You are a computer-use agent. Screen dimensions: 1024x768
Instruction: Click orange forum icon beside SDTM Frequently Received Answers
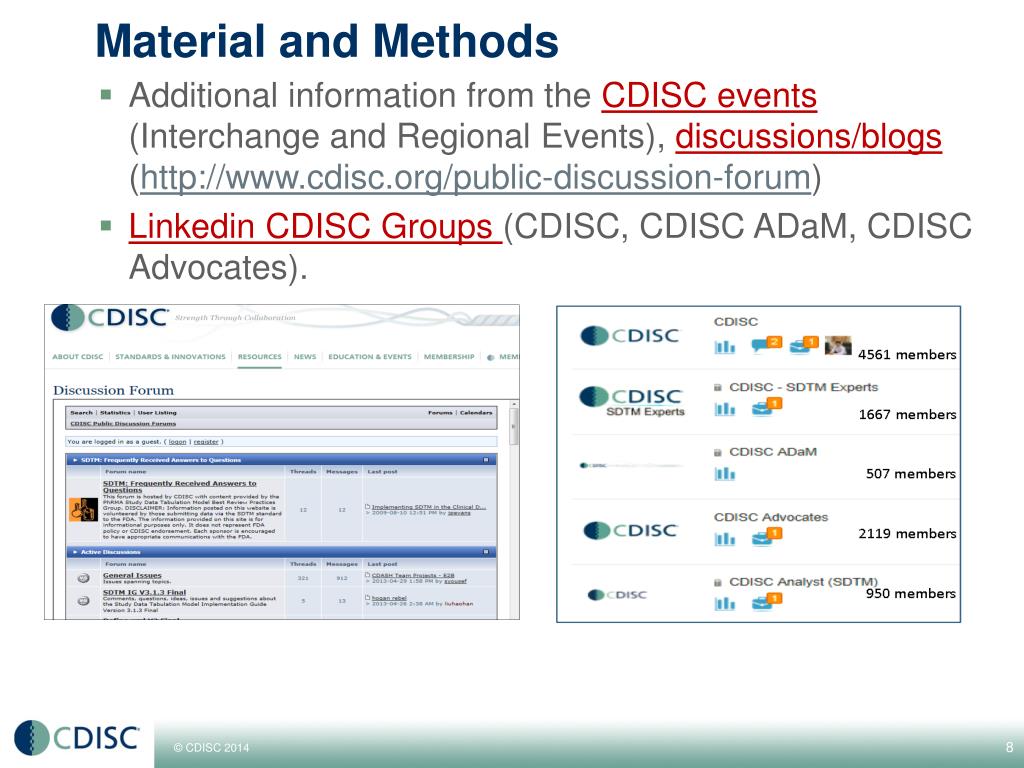(x=83, y=509)
